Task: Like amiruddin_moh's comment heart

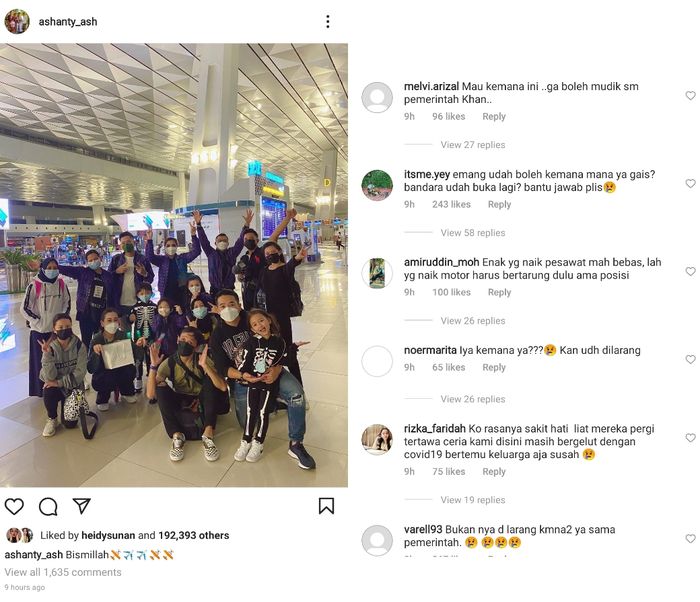Action: click(691, 272)
